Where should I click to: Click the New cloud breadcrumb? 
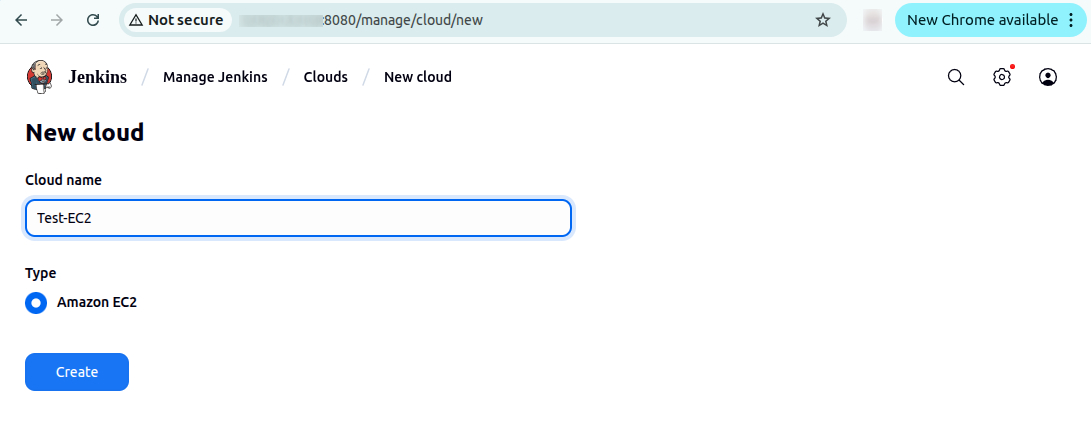tap(417, 77)
